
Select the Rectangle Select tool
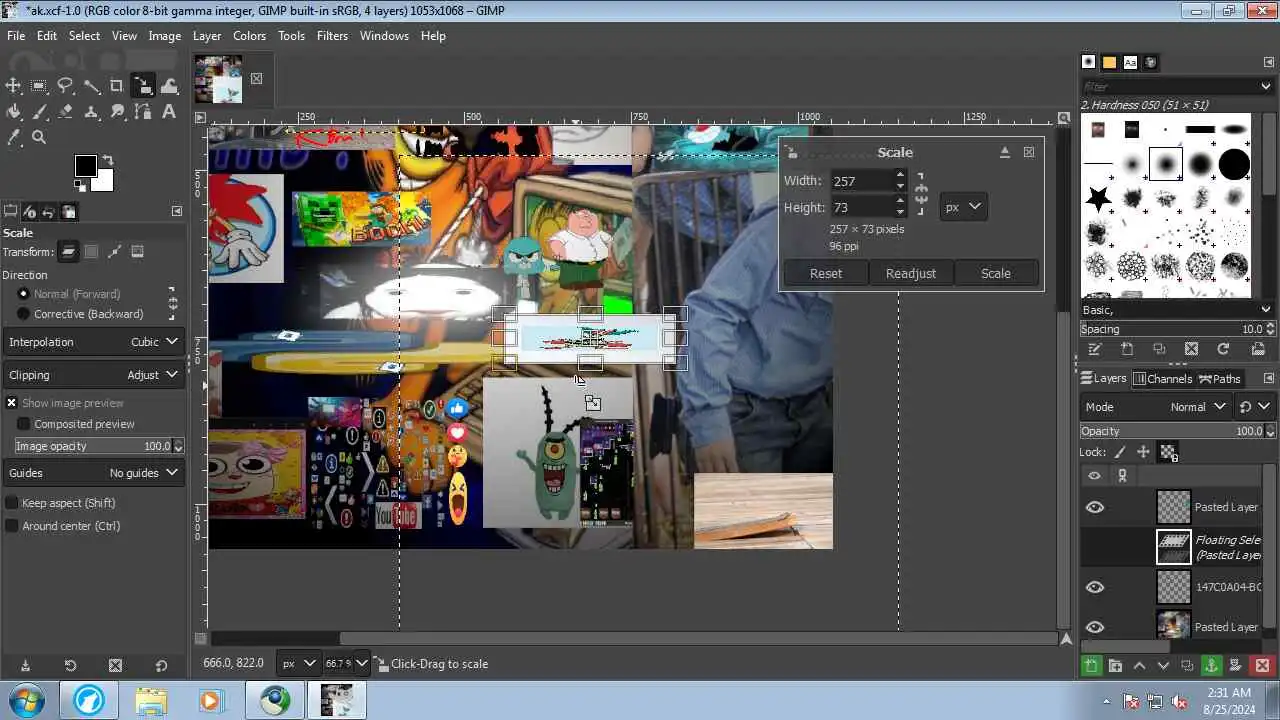tap(39, 86)
